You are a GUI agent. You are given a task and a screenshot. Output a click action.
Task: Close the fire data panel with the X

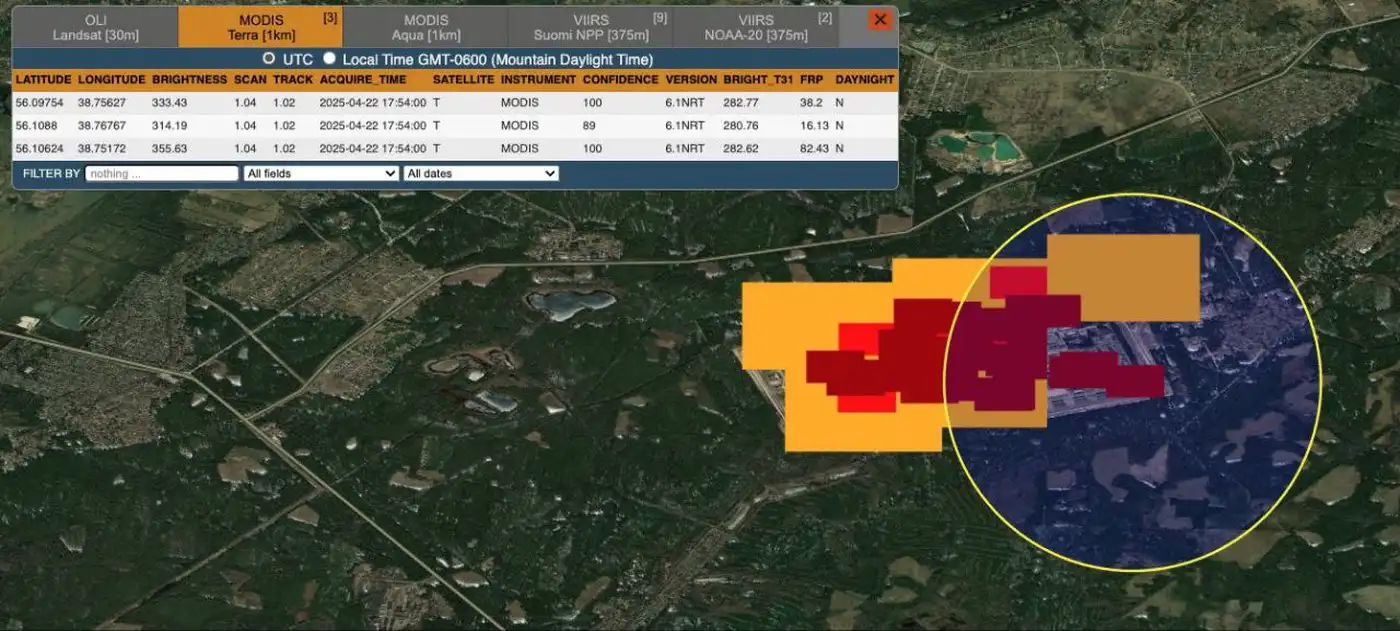(880, 20)
